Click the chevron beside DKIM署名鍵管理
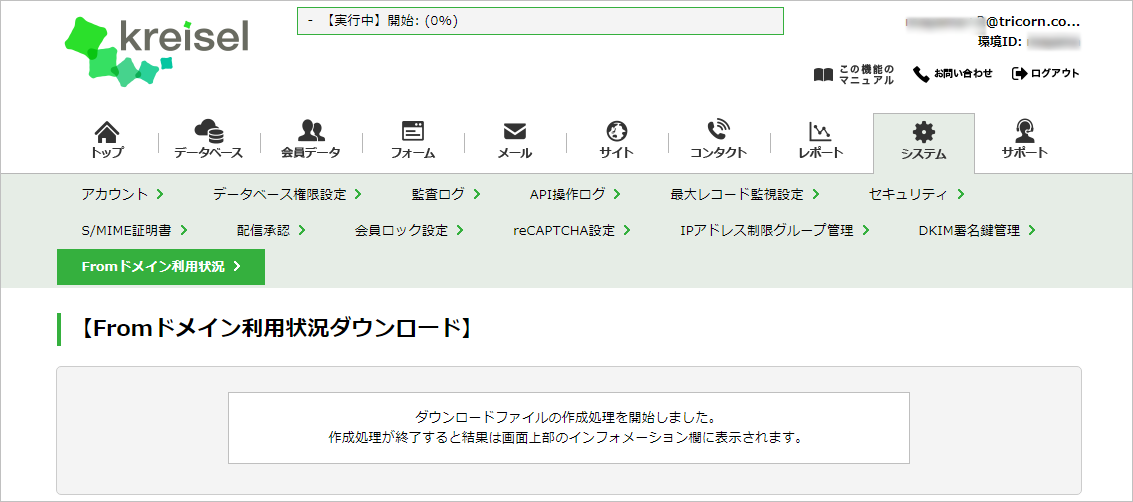Image resolution: width=1133 pixels, height=502 pixels. tap(1032, 230)
